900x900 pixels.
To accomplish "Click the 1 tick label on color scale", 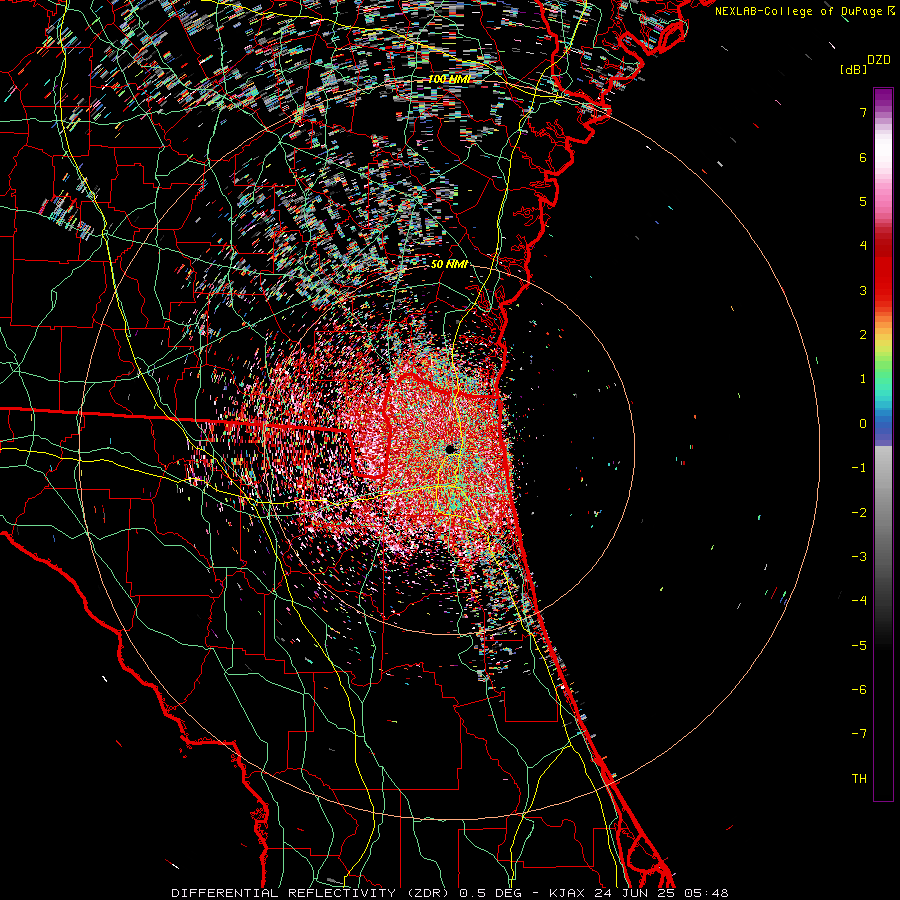I will click(x=863, y=379).
